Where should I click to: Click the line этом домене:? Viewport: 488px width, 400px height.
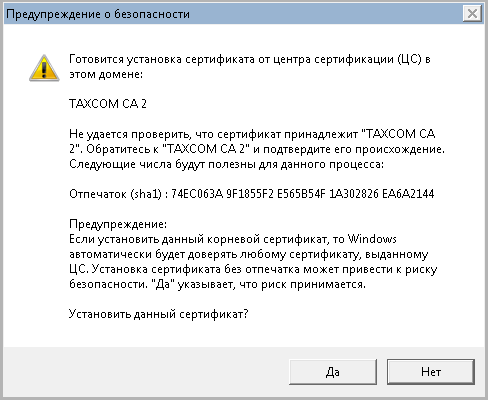click(106, 74)
